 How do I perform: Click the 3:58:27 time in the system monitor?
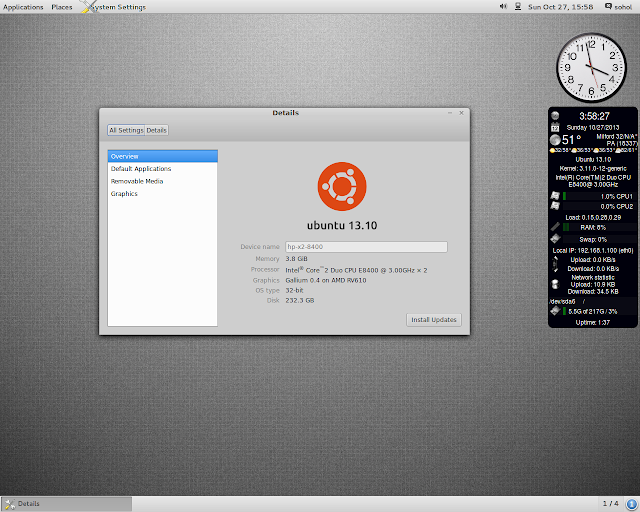594,116
